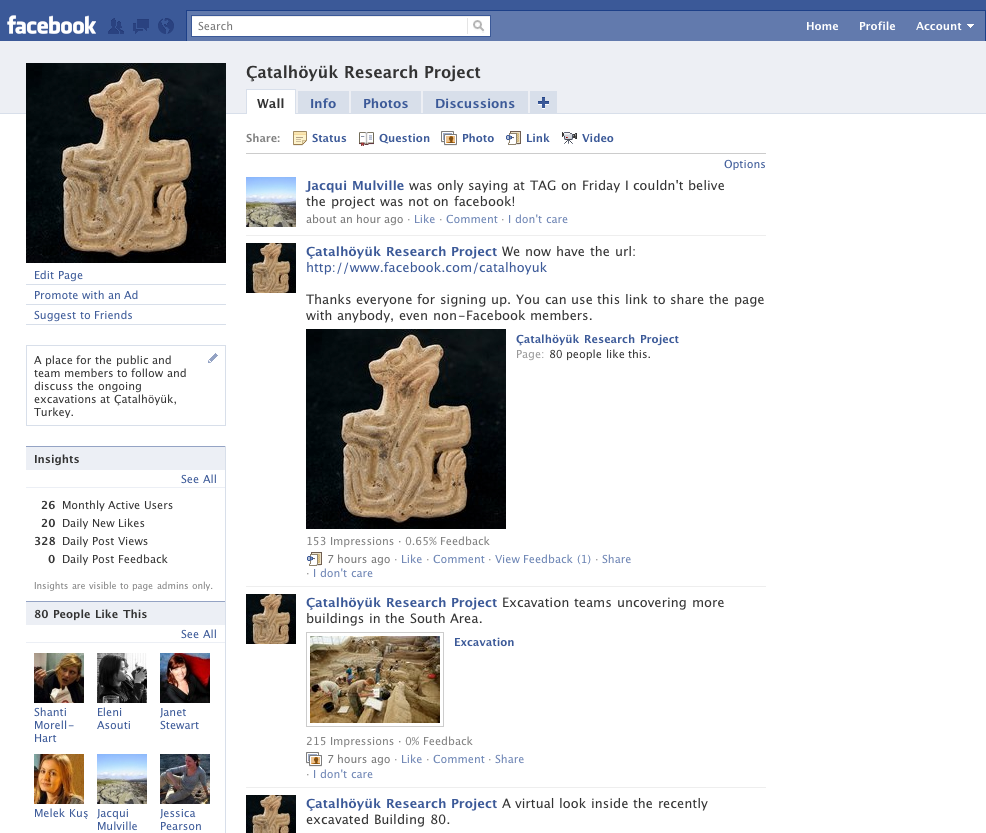The height and width of the screenshot is (833, 986).
Task: Open the Excavation album link
Action: coord(484,642)
